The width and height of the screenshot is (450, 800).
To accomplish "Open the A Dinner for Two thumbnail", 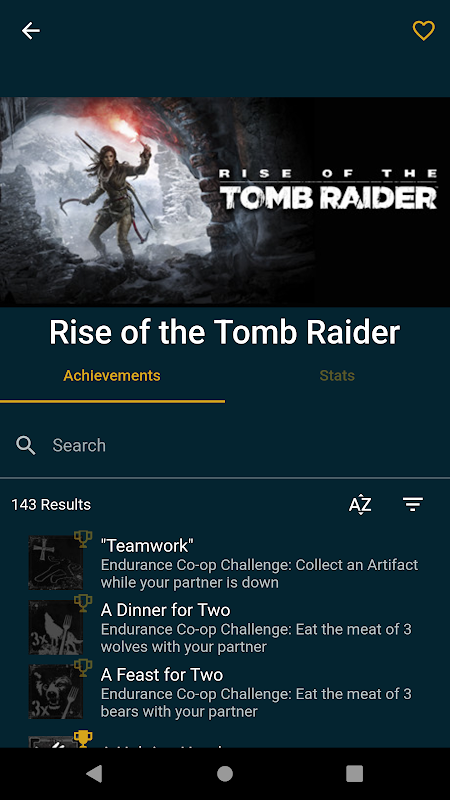I will coord(56,628).
